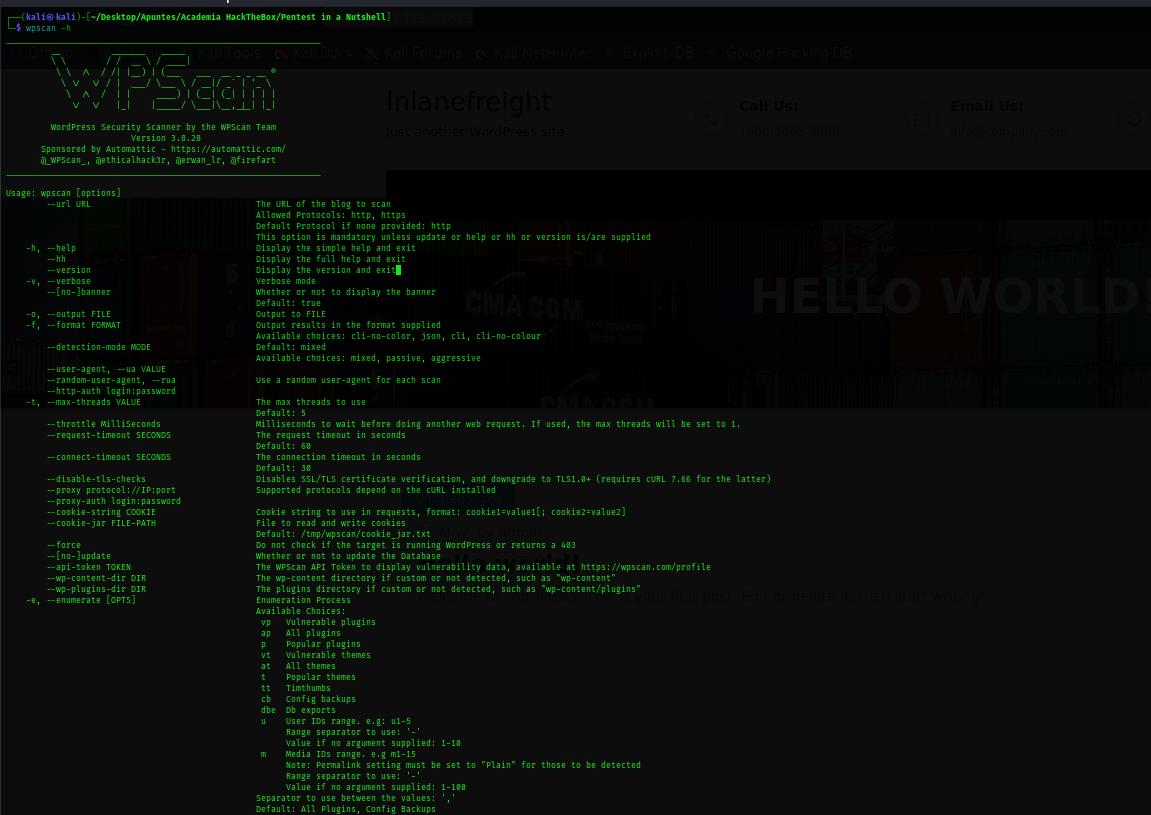Click the terminal path 'Pentest in a Nutshell'
Image resolution: width=1151 pixels, height=815 pixels.
[342, 17]
